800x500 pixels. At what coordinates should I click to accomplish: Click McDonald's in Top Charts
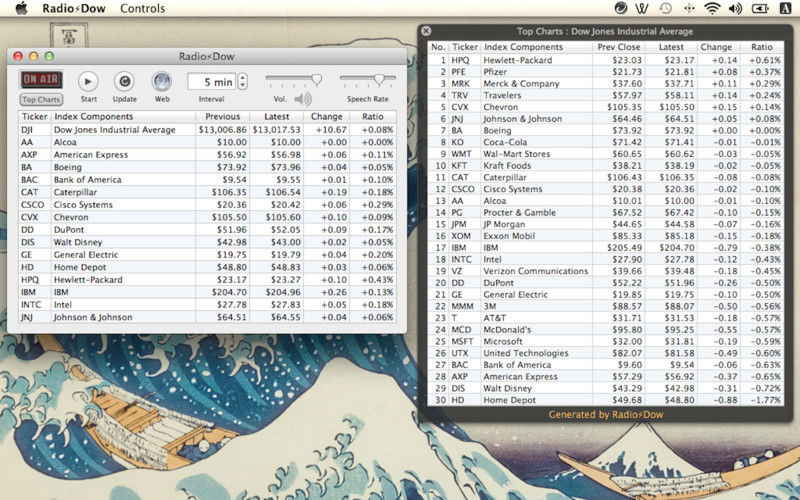point(507,330)
